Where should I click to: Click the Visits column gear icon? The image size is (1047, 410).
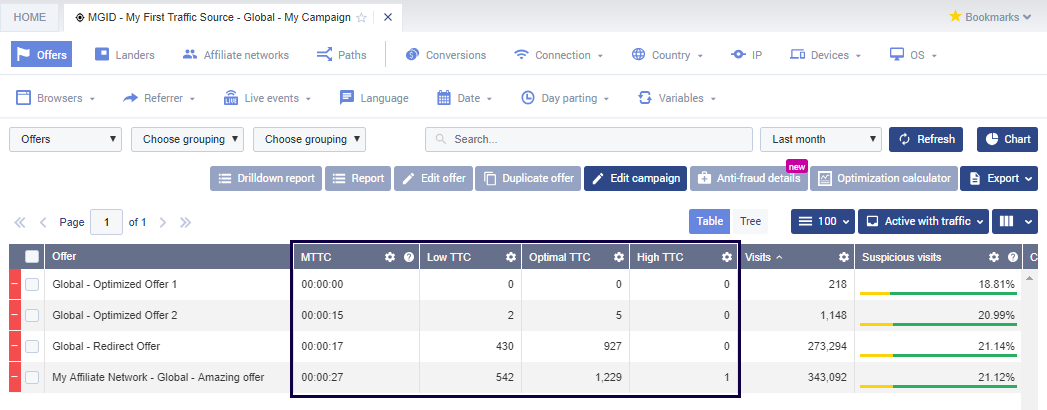[843, 257]
